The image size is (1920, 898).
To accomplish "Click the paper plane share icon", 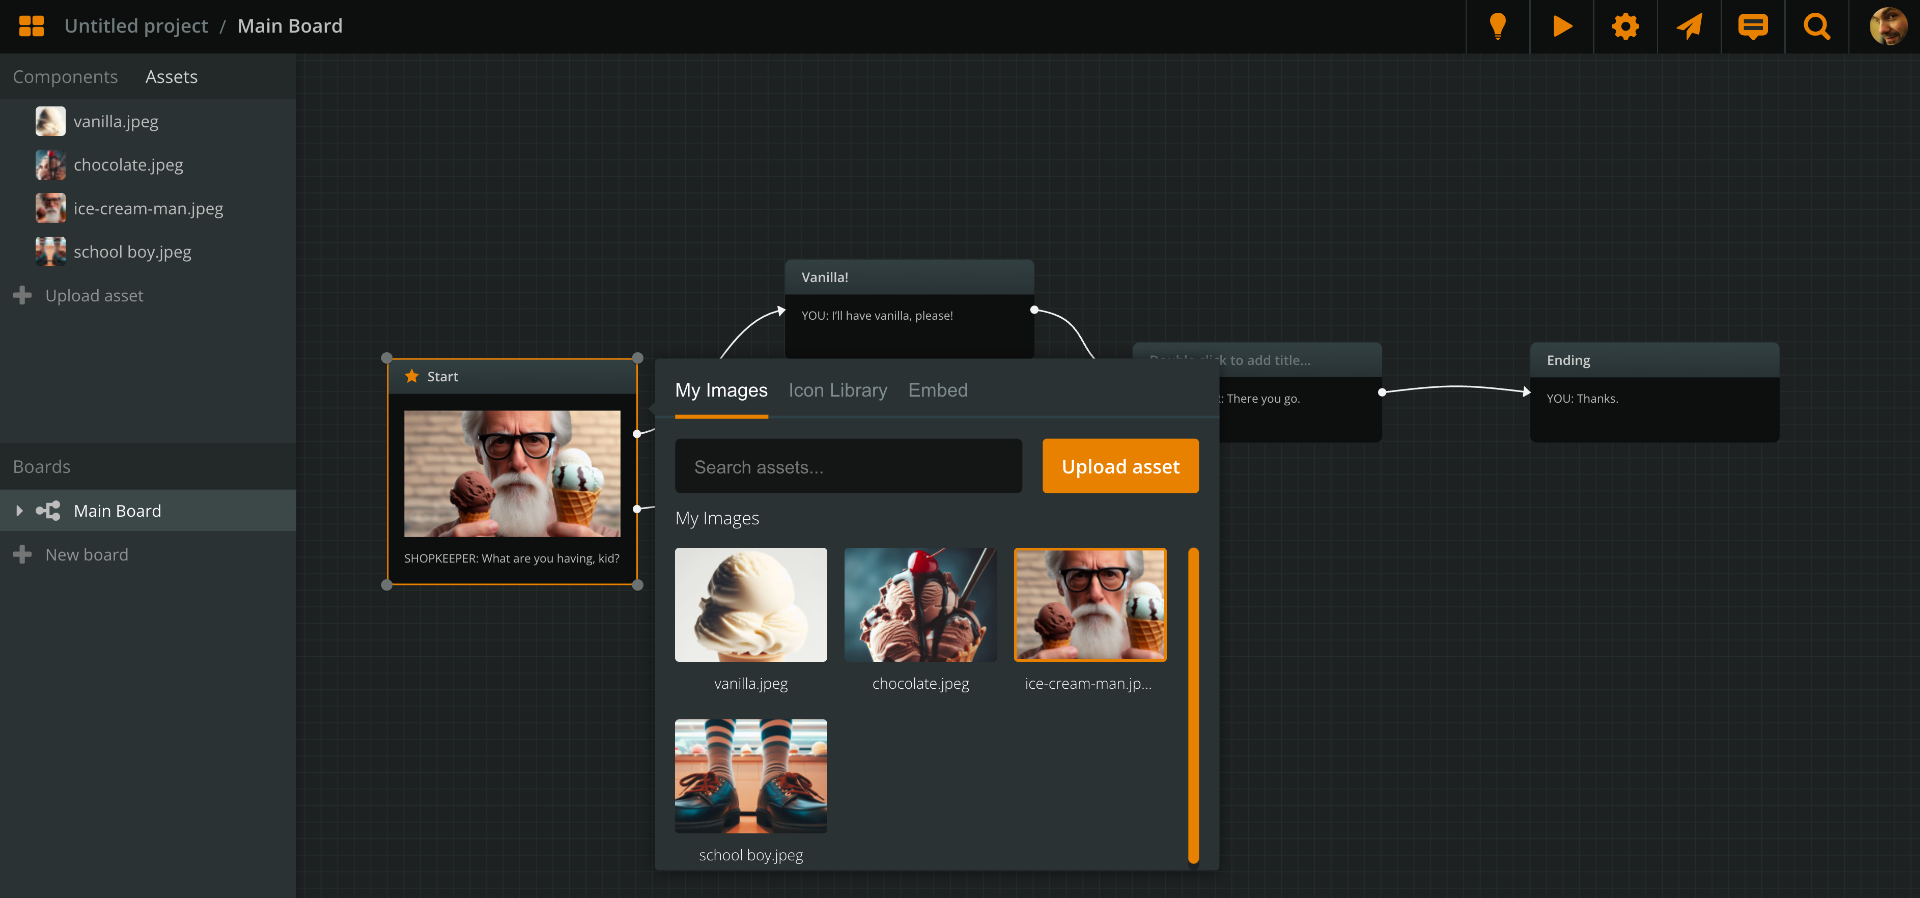I will pyautogui.click(x=1689, y=26).
